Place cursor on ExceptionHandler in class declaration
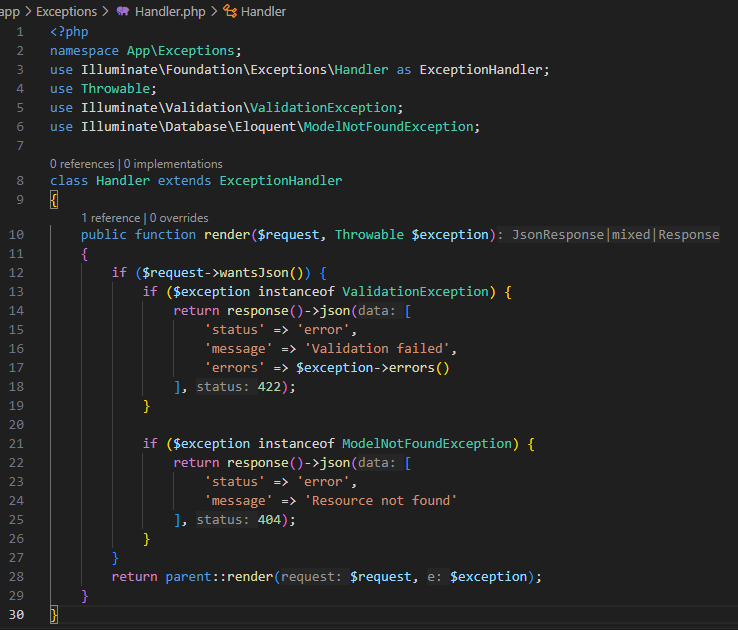Screen dimensions: 738x630 (280, 181)
